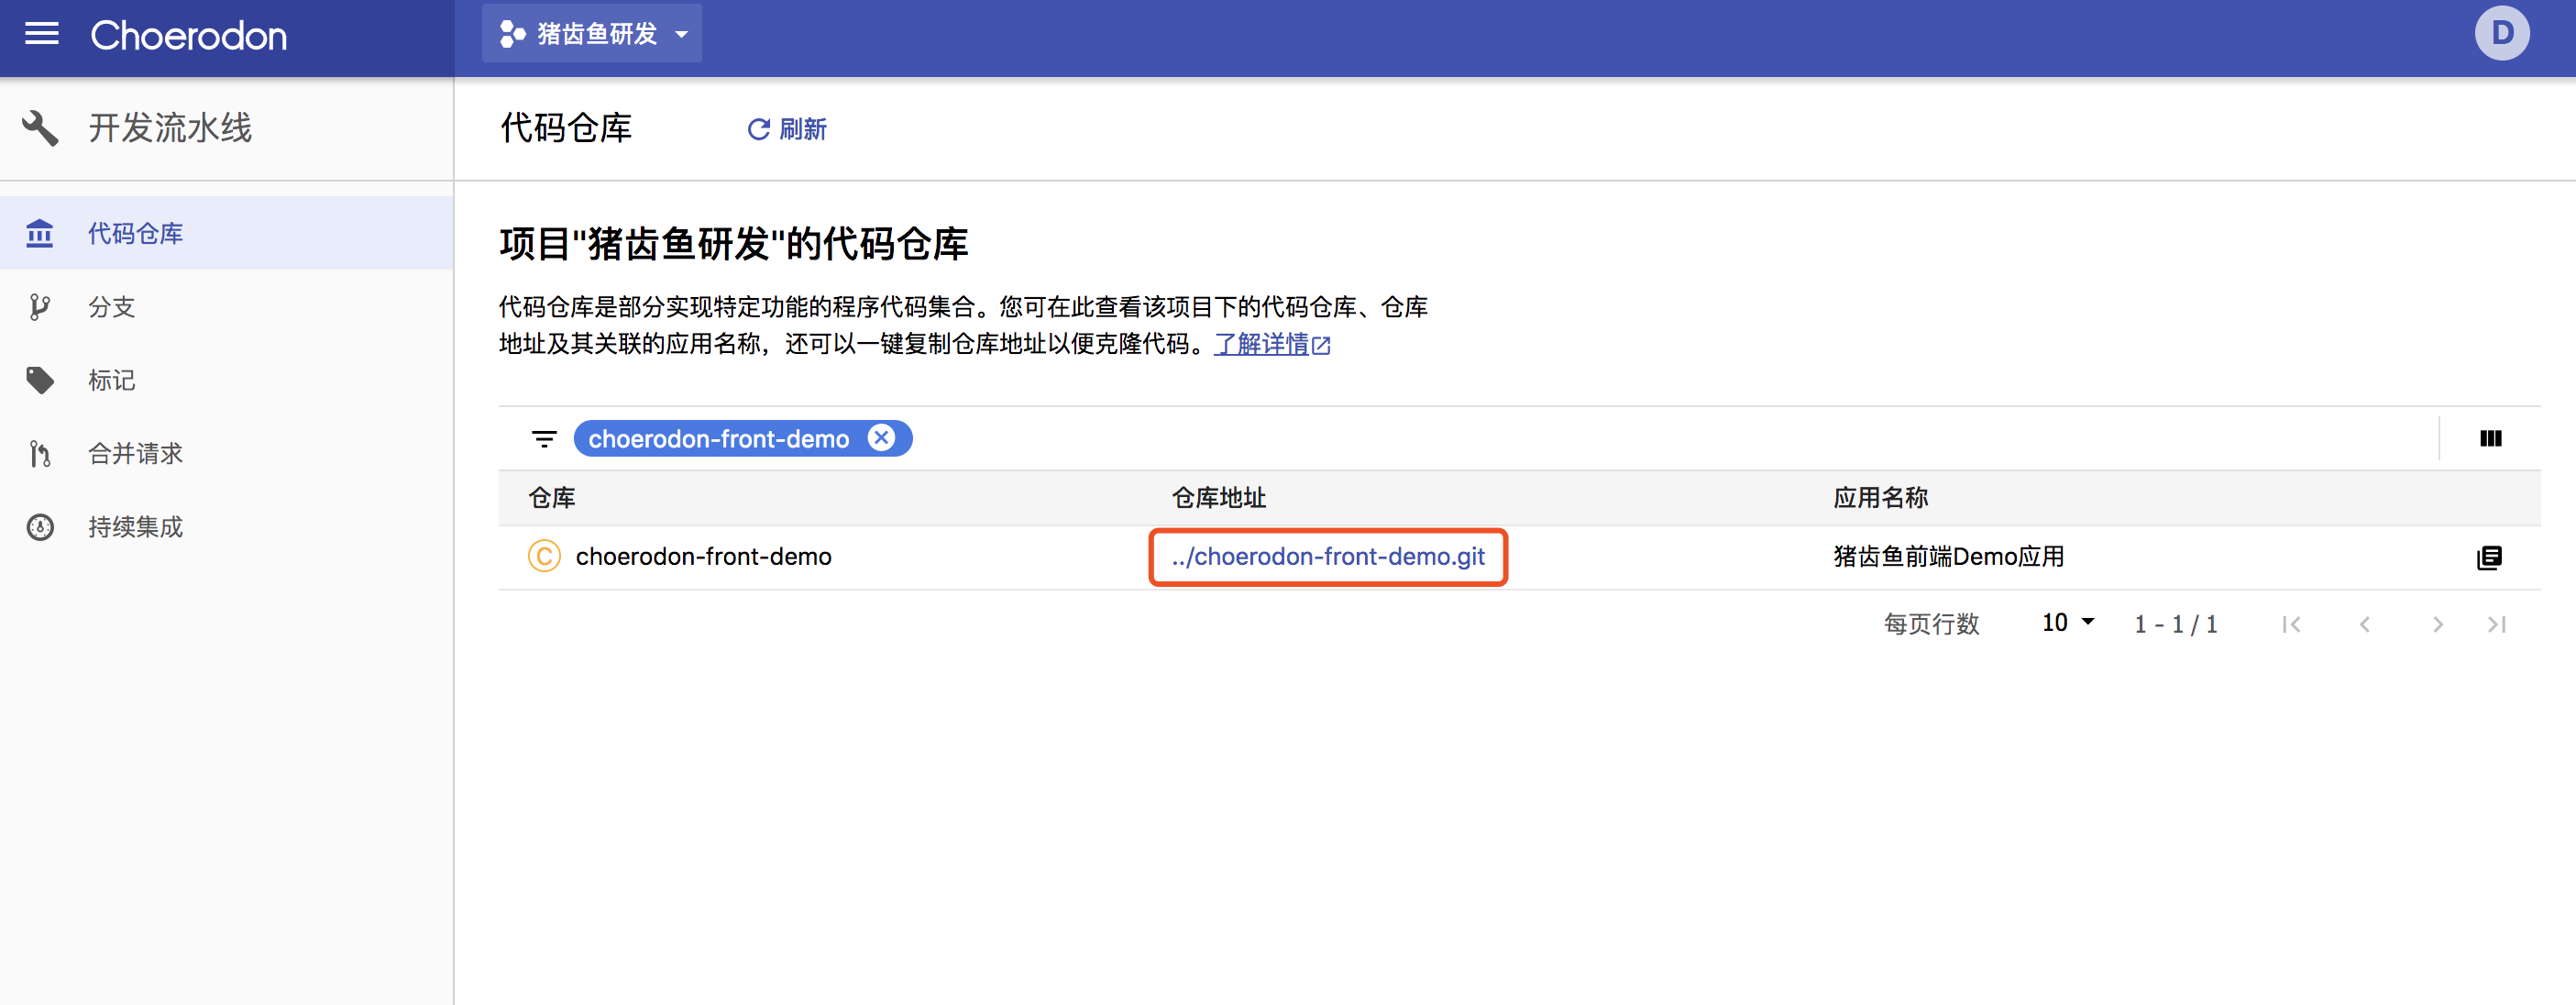The height and width of the screenshot is (1005, 2576).
Task: Open the 标记 sidebar item
Action: [227, 380]
